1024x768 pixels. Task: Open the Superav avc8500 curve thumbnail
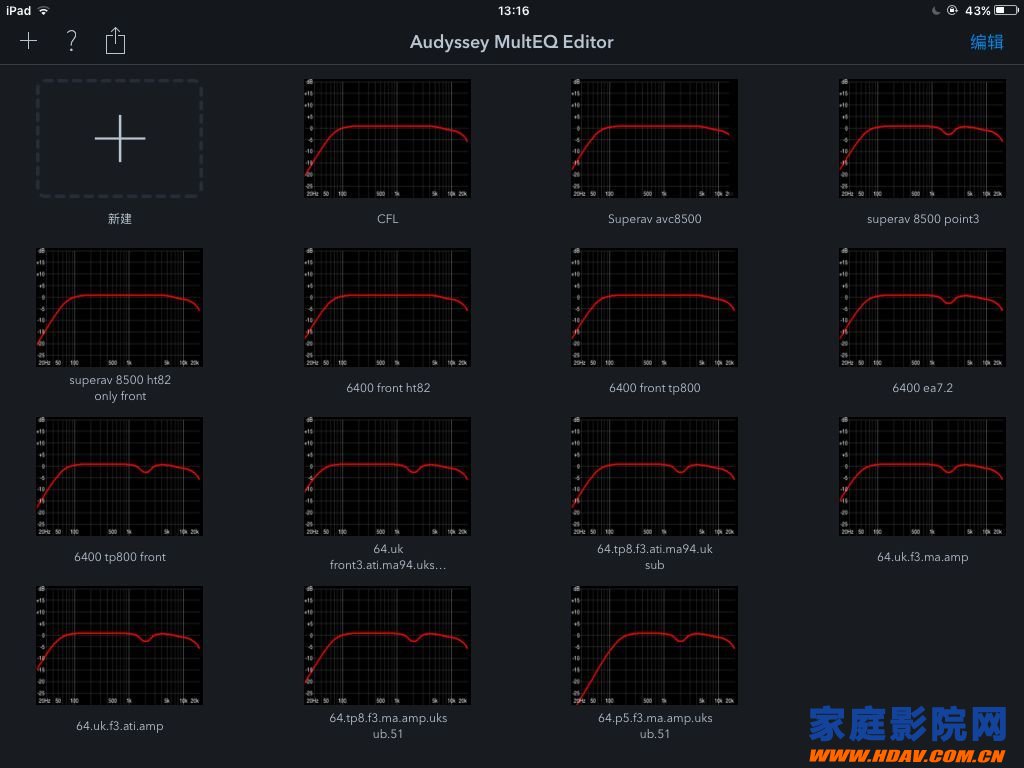[x=654, y=138]
